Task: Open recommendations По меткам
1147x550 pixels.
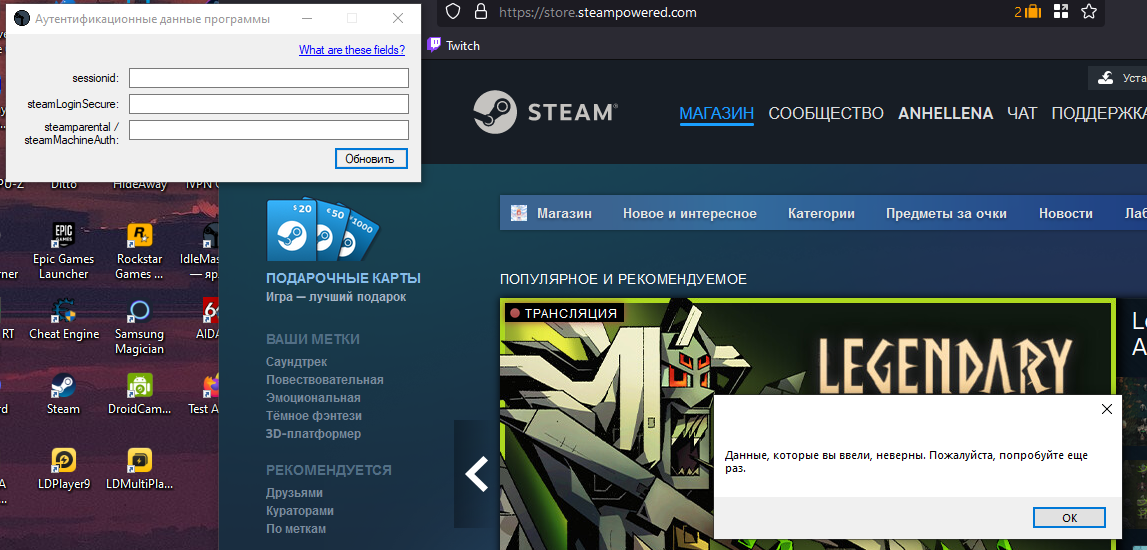Action: pyautogui.click(x=296, y=529)
